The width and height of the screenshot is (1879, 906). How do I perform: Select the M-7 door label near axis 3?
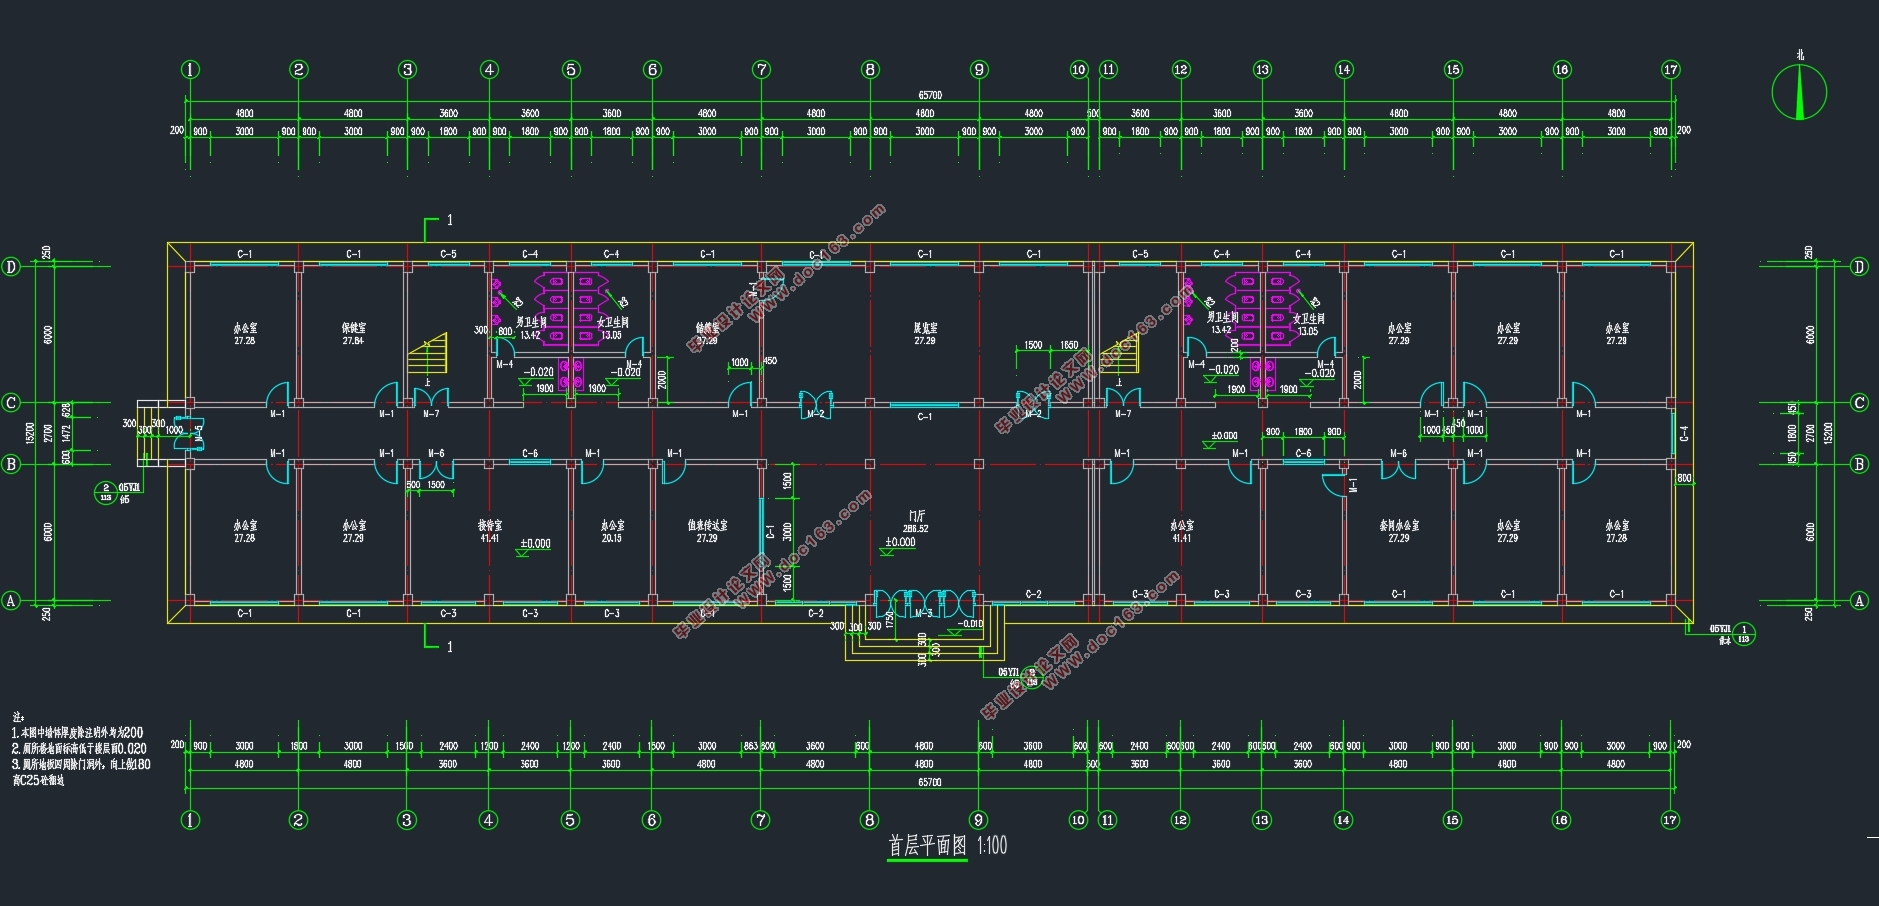(x=431, y=414)
